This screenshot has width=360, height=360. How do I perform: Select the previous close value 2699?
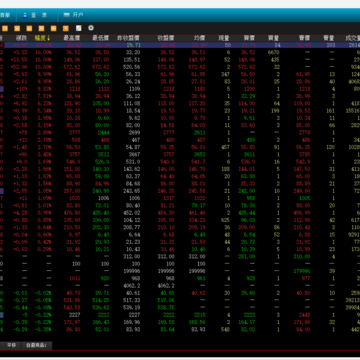pos(135,133)
